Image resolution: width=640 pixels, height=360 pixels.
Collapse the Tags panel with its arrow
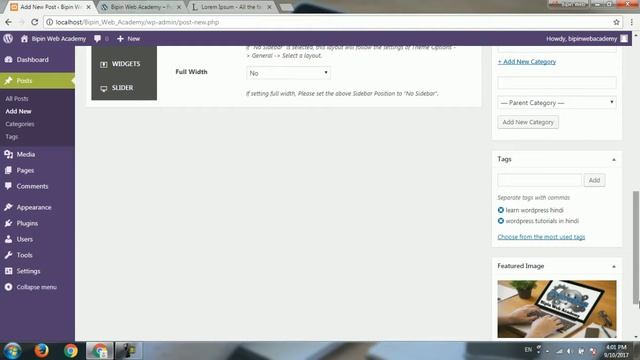pos(614,160)
